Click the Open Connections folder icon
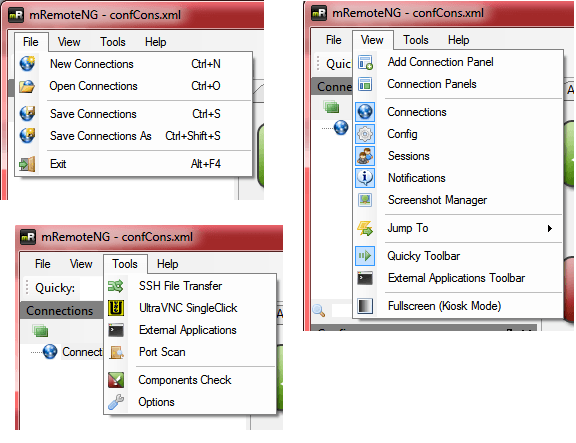Screen dimensions: 576x443 point(27,86)
